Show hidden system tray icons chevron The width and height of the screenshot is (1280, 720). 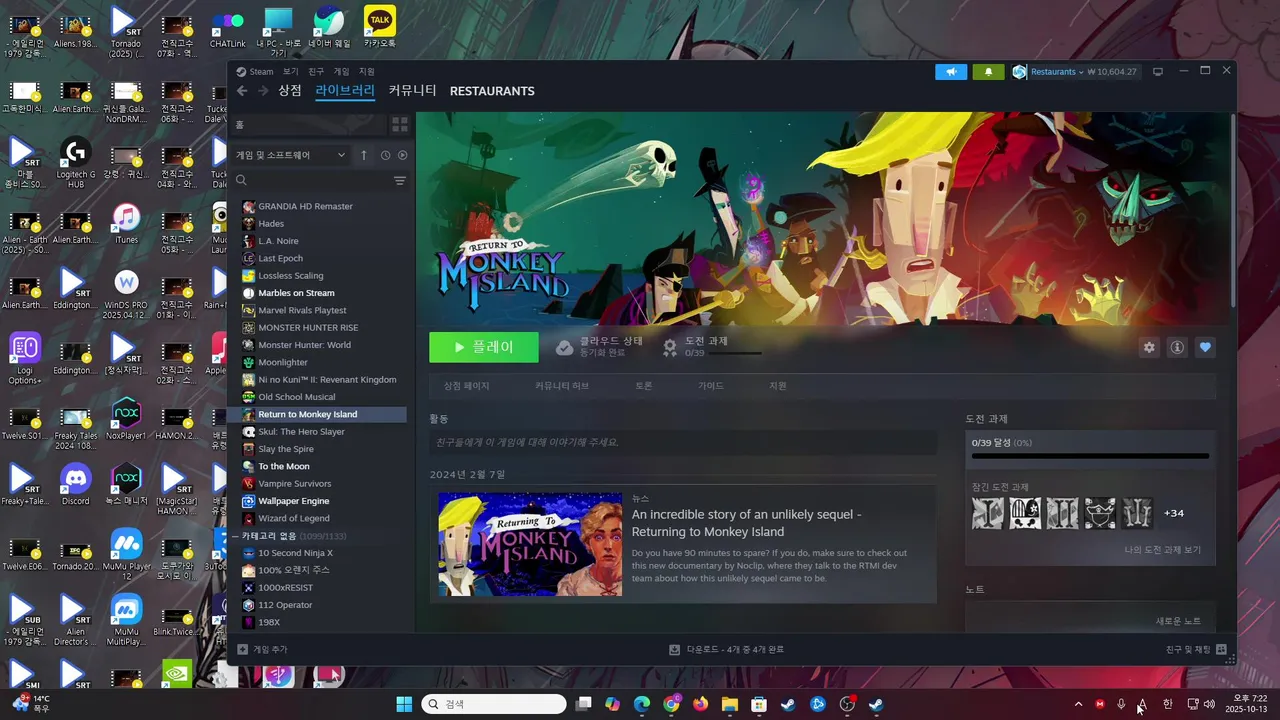tap(1078, 704)
